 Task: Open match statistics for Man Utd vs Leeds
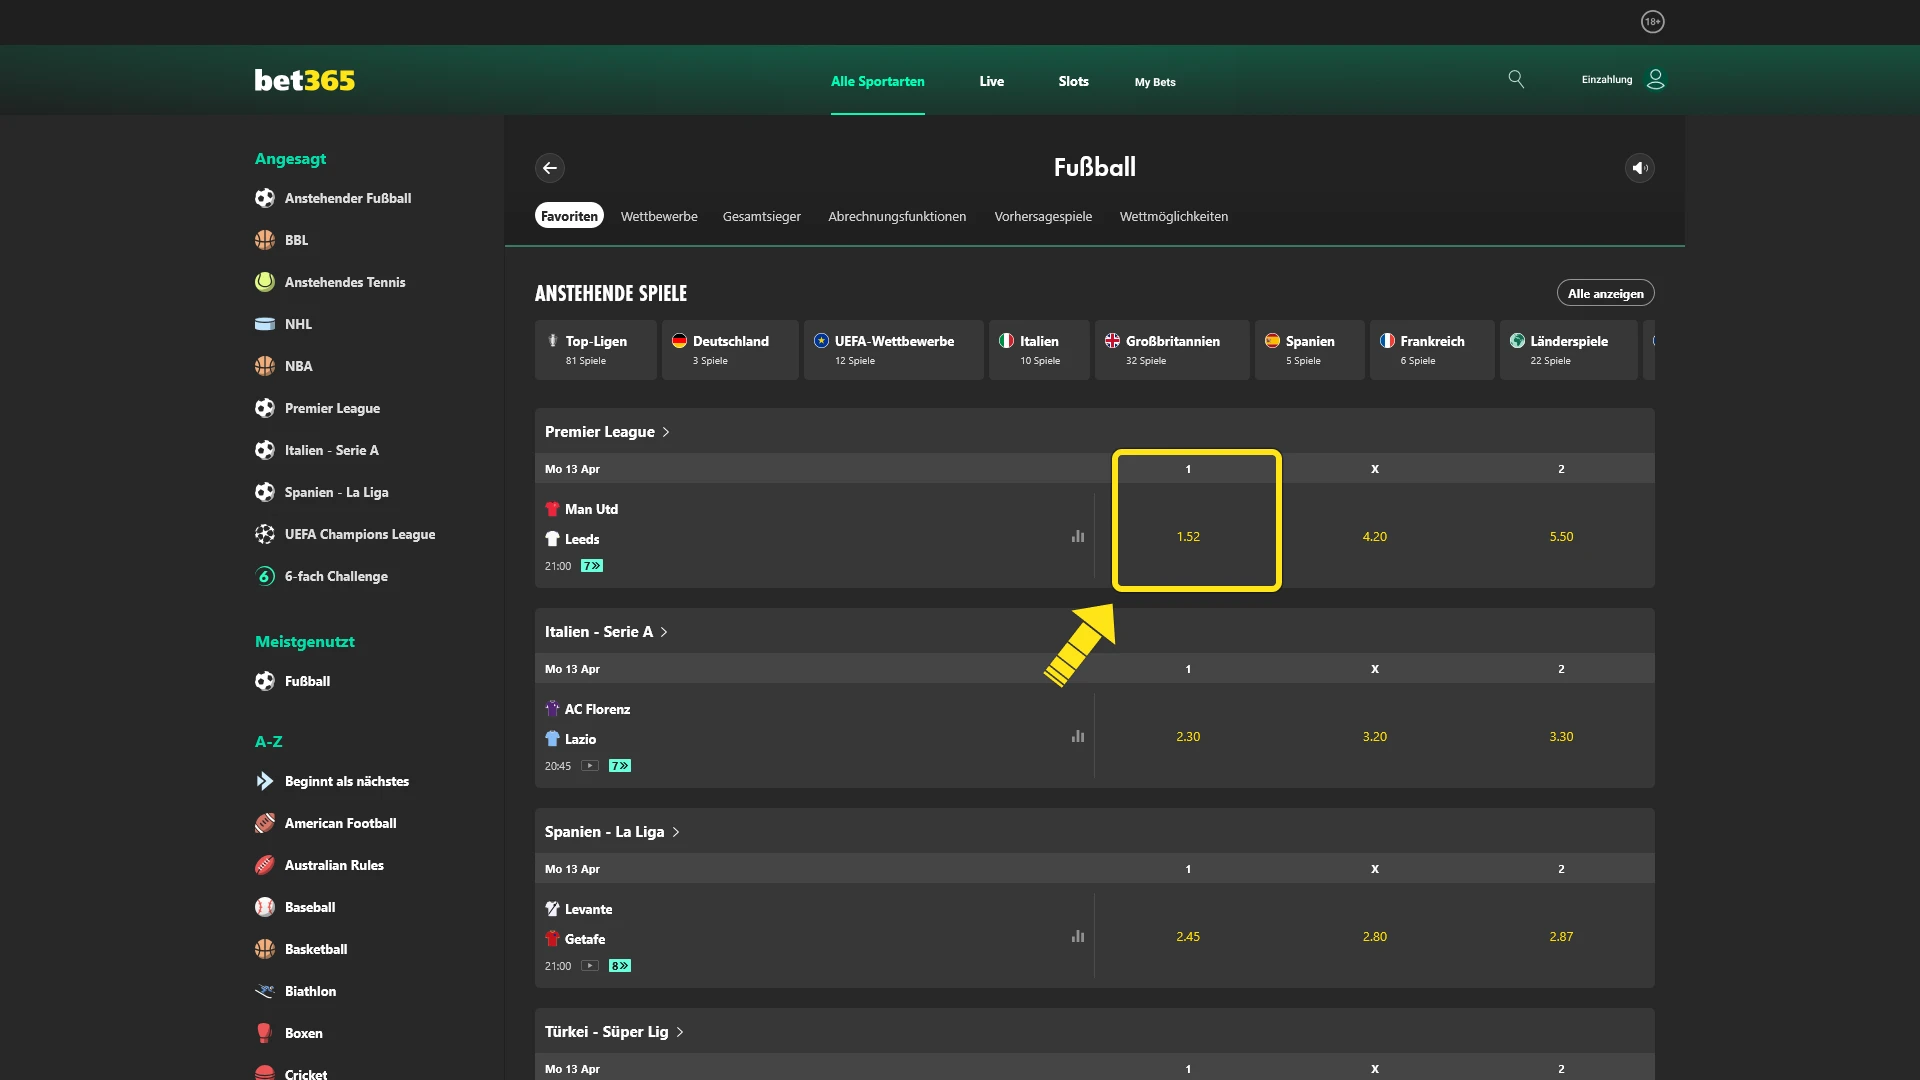pyautogui.click(x=1077, y=537)
